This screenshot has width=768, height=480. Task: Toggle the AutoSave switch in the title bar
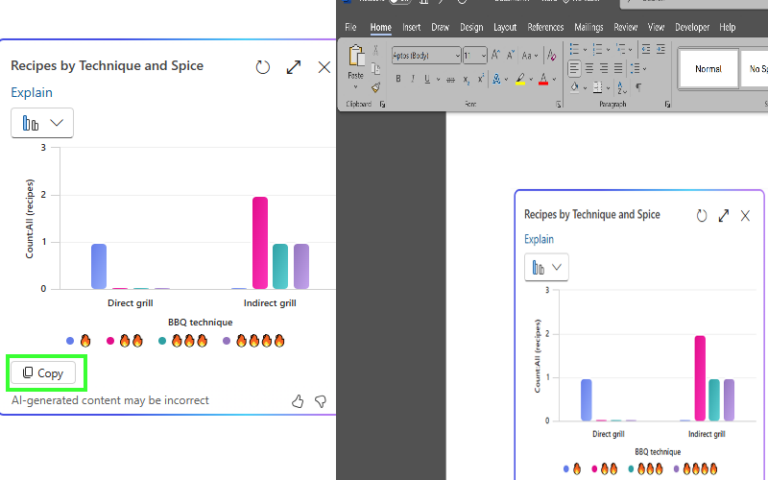pyautogui.click(x=398, y=3)
